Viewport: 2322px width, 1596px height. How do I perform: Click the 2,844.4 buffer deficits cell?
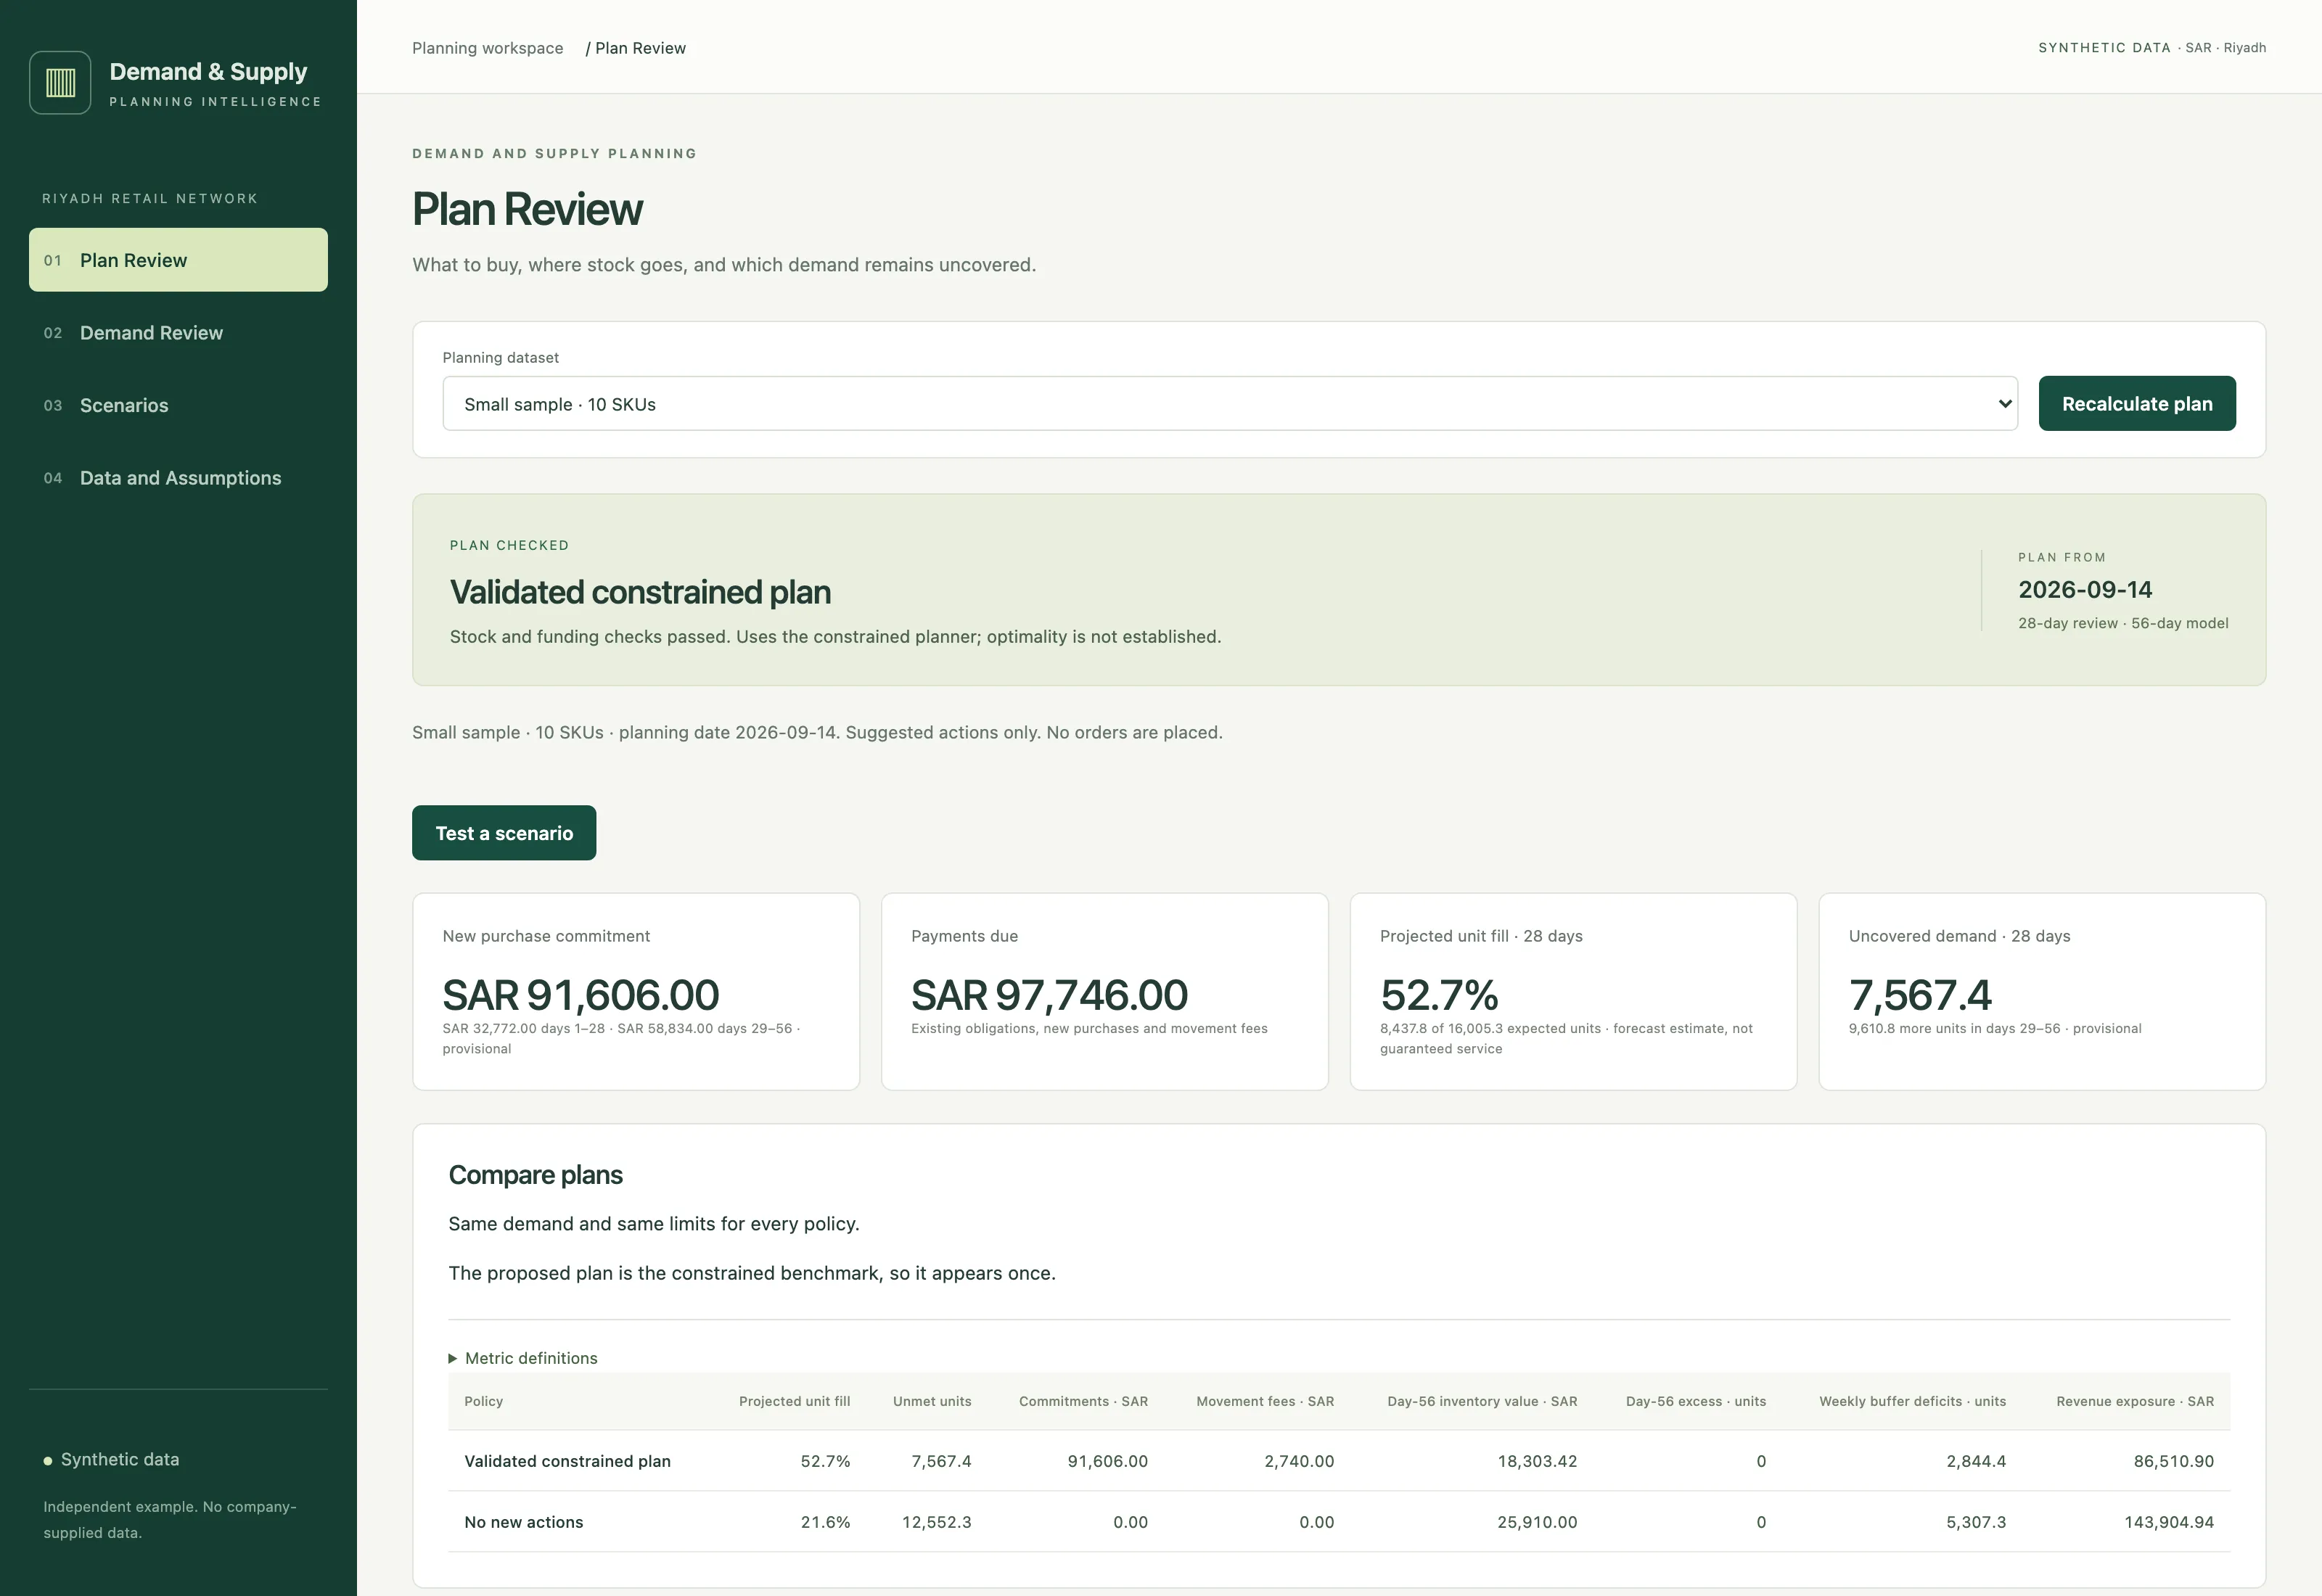(x=1976, y=1461)
